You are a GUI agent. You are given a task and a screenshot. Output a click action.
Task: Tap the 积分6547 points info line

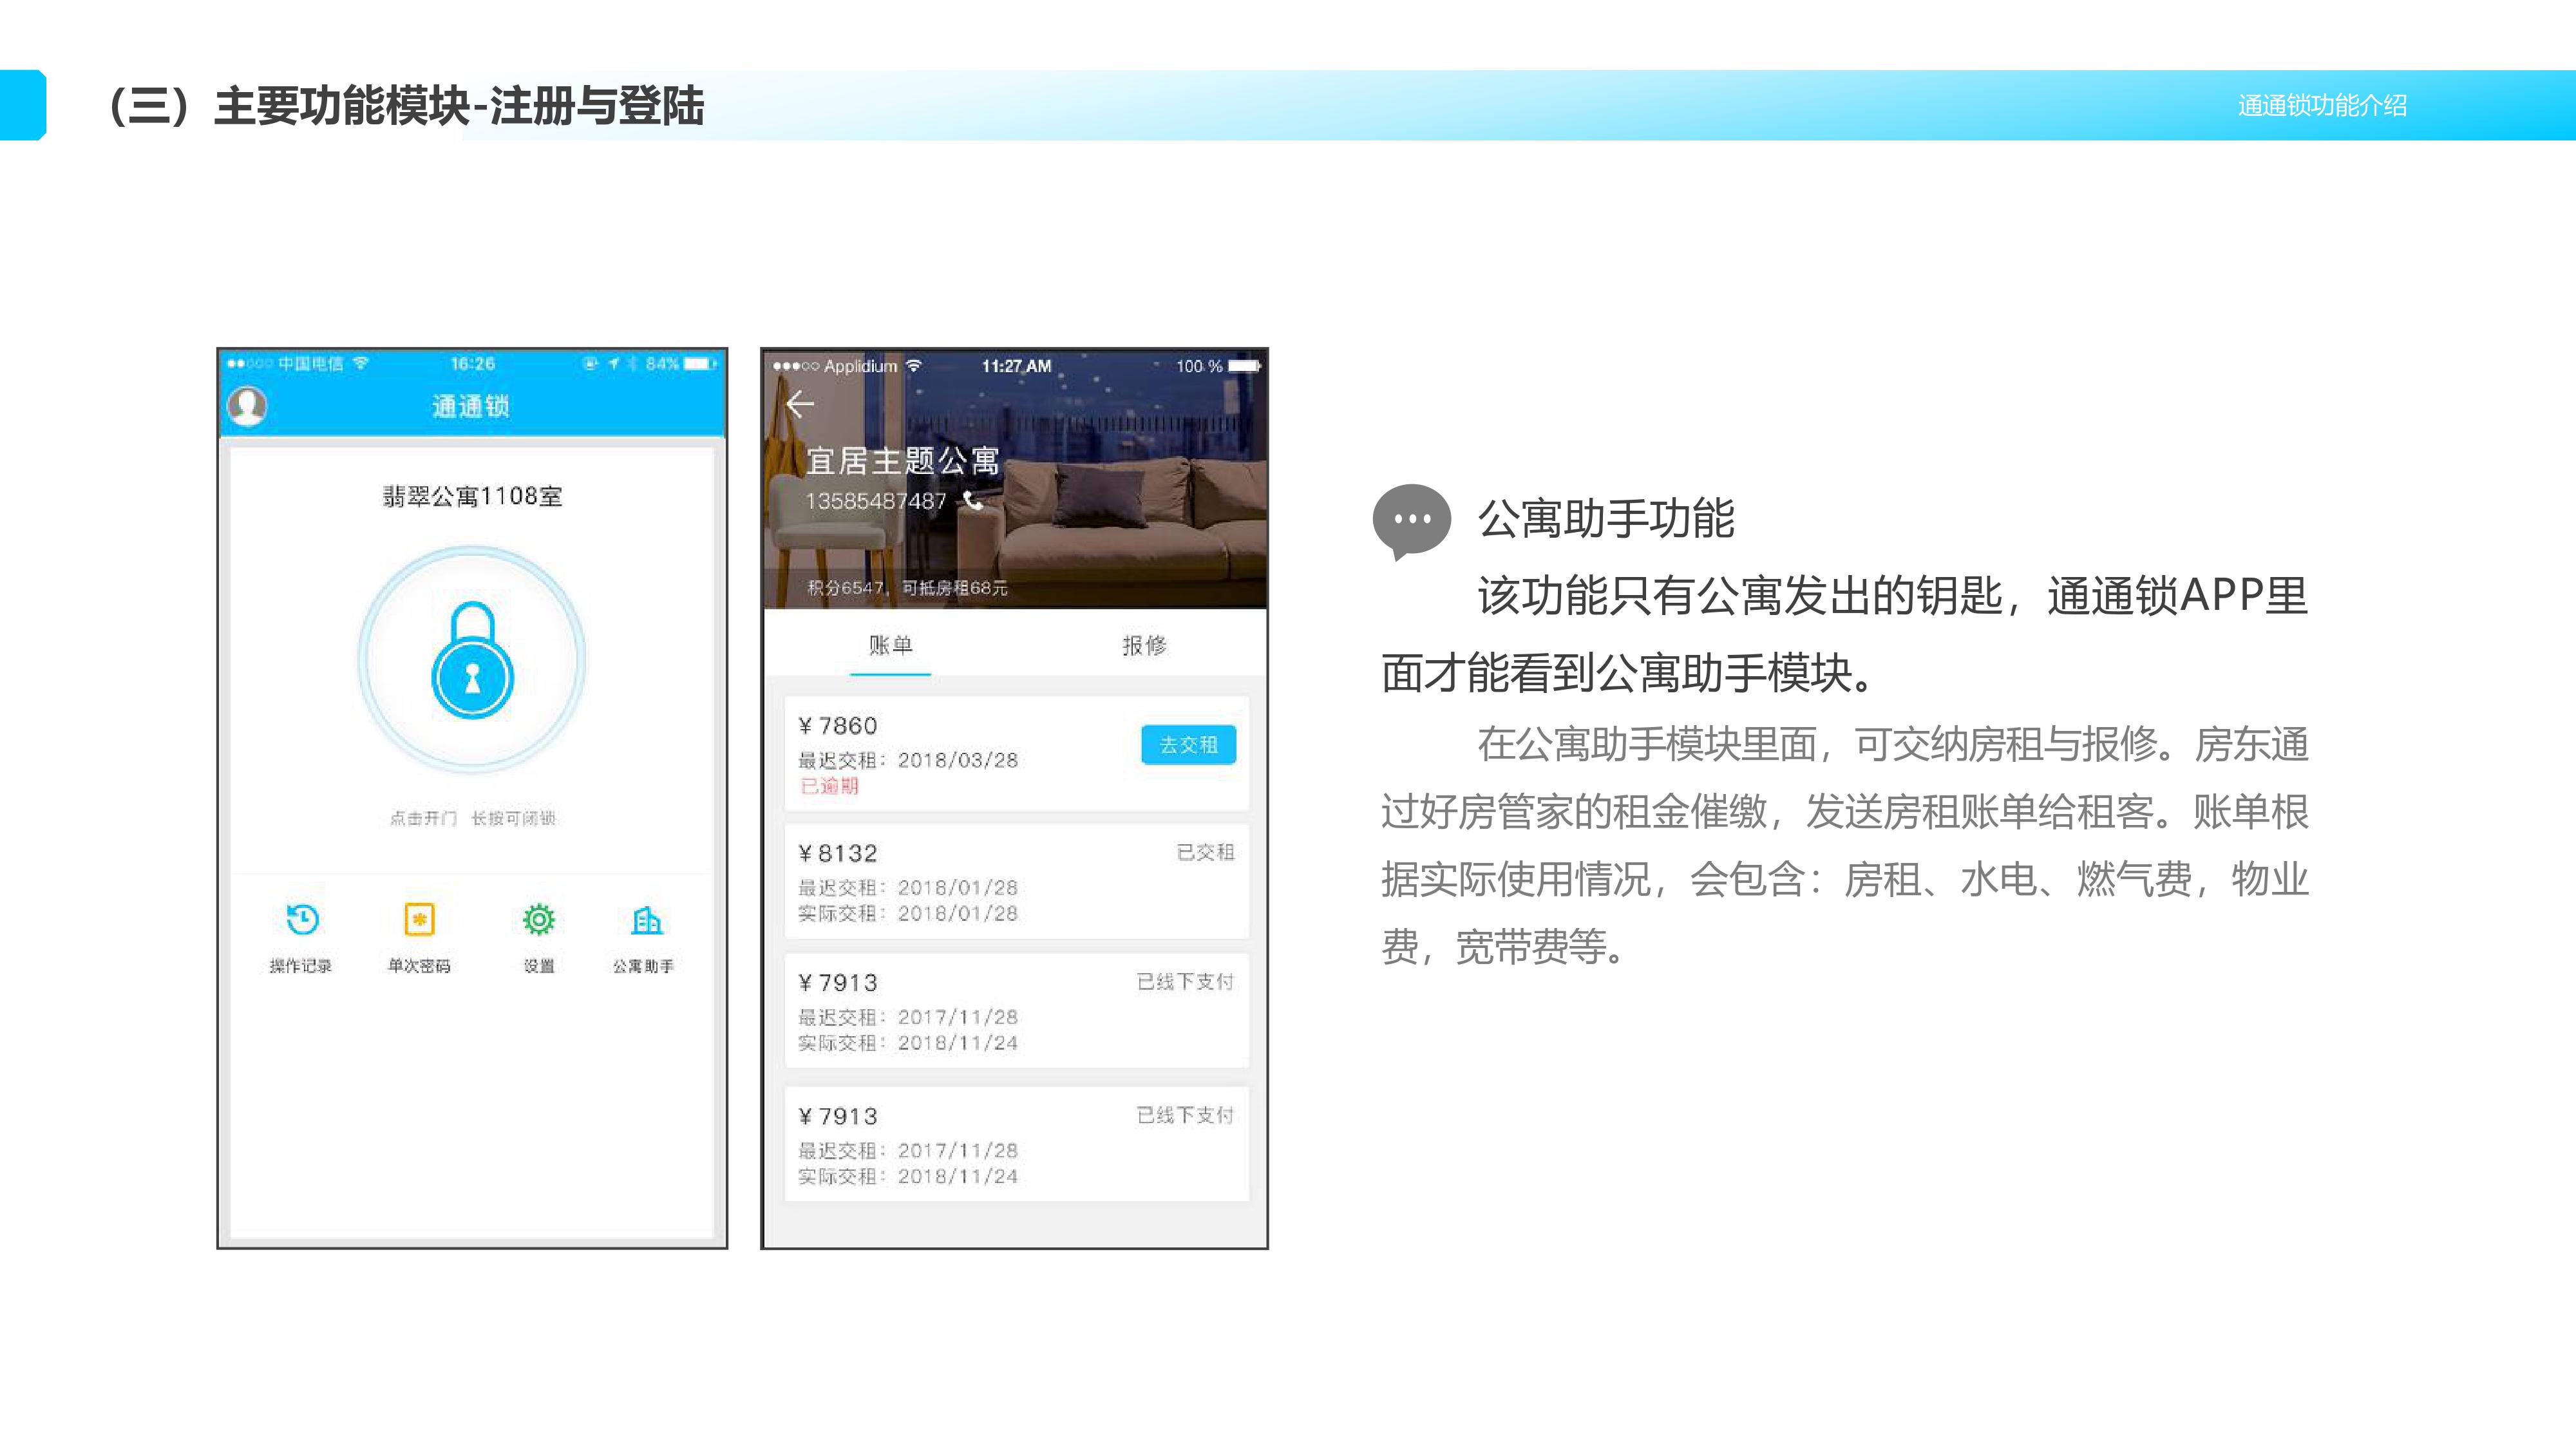click(907, 588)
